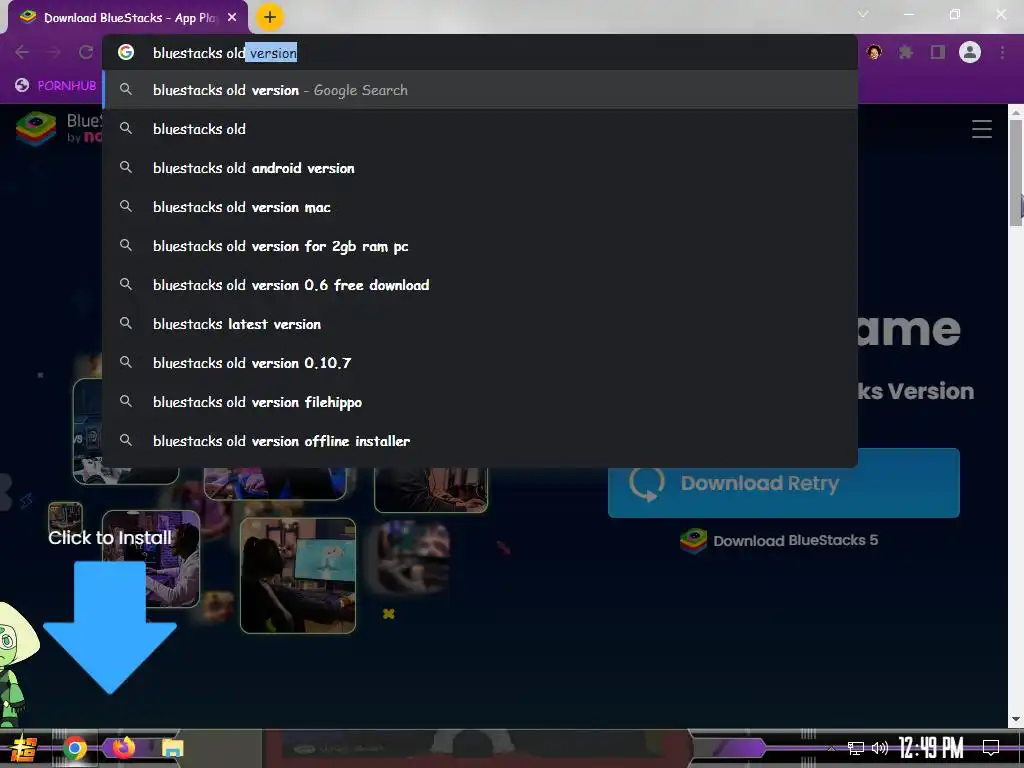1024x768 pixels.
Task: Open the Chrome profile avatar
Action: coord(970,52)
